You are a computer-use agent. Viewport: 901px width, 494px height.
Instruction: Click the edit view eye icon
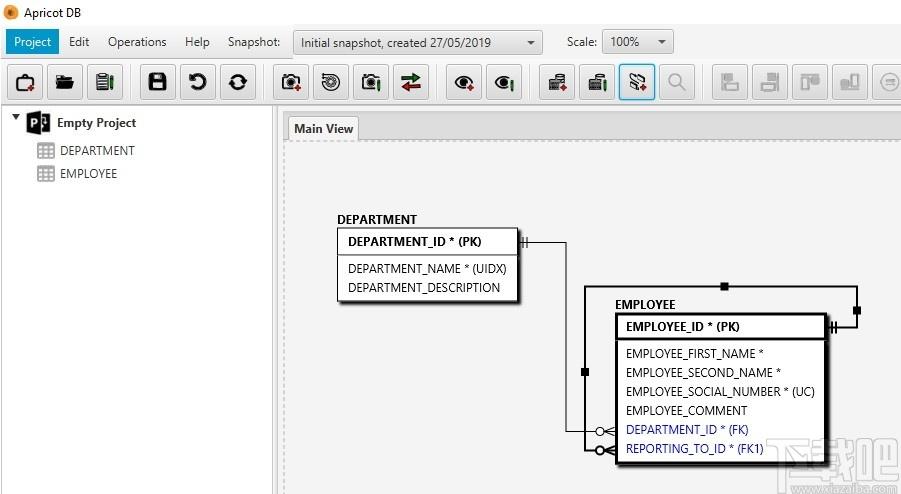coord(504,82)
